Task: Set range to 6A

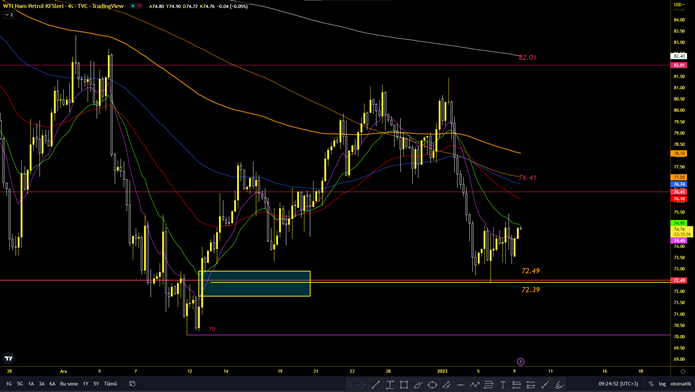Action: tap(52, 384)
